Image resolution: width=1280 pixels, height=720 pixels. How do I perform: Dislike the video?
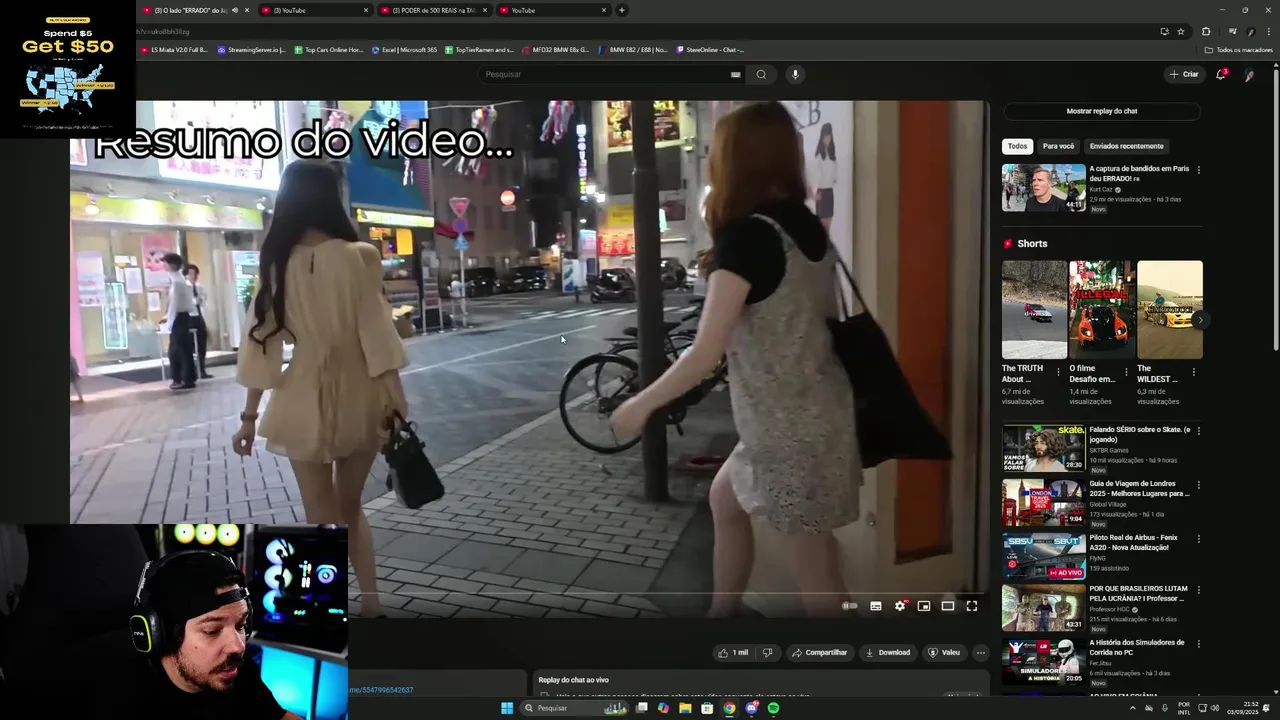[767, 653]
